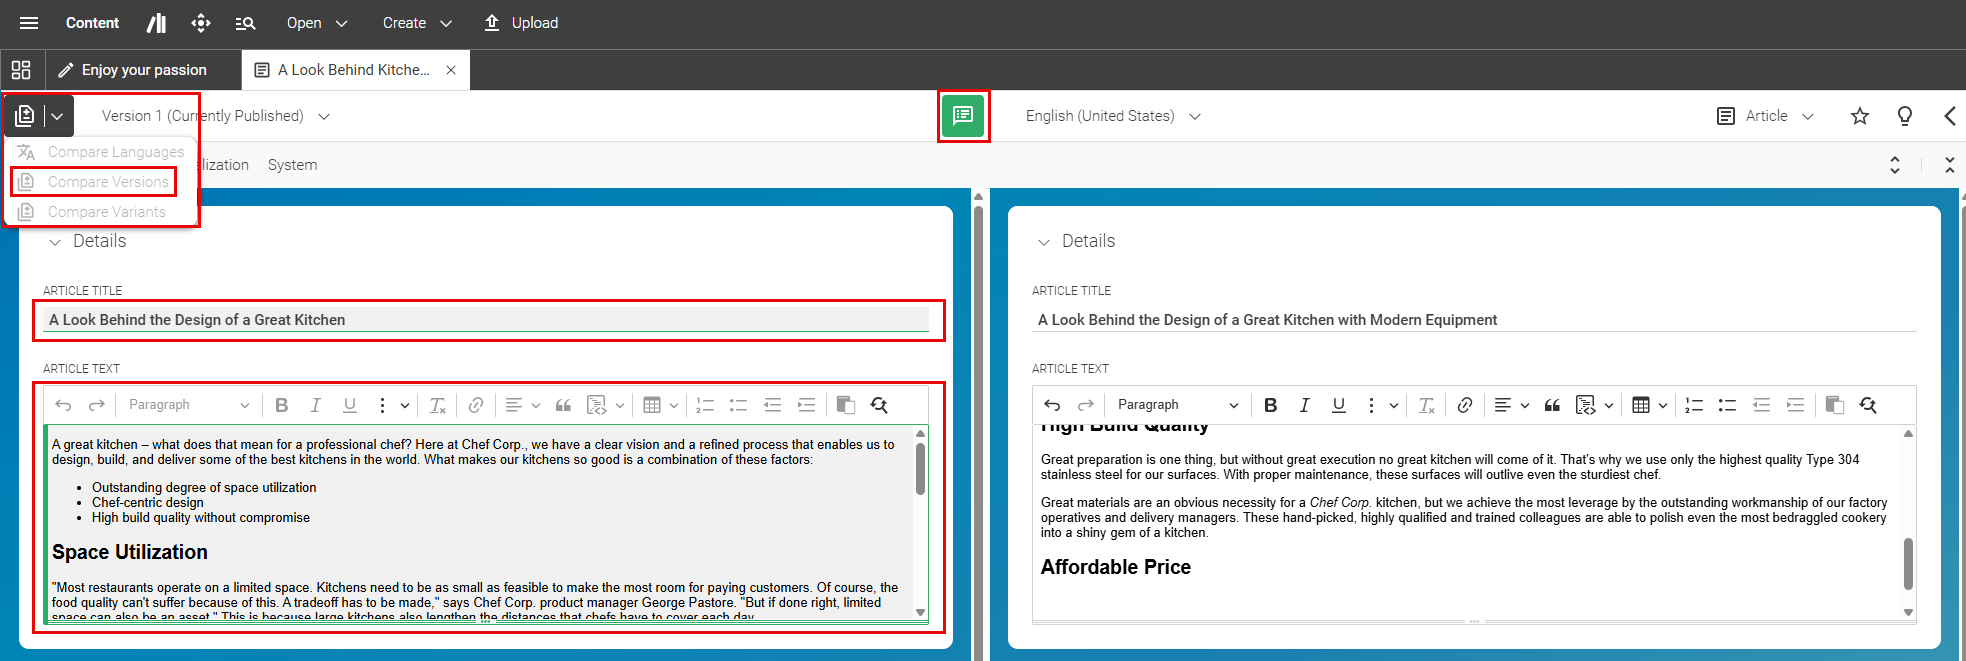Toggle bold in the right editor toolbar
The width and height of the screenshot is (1966, 661).
(x=1271, y=405)
